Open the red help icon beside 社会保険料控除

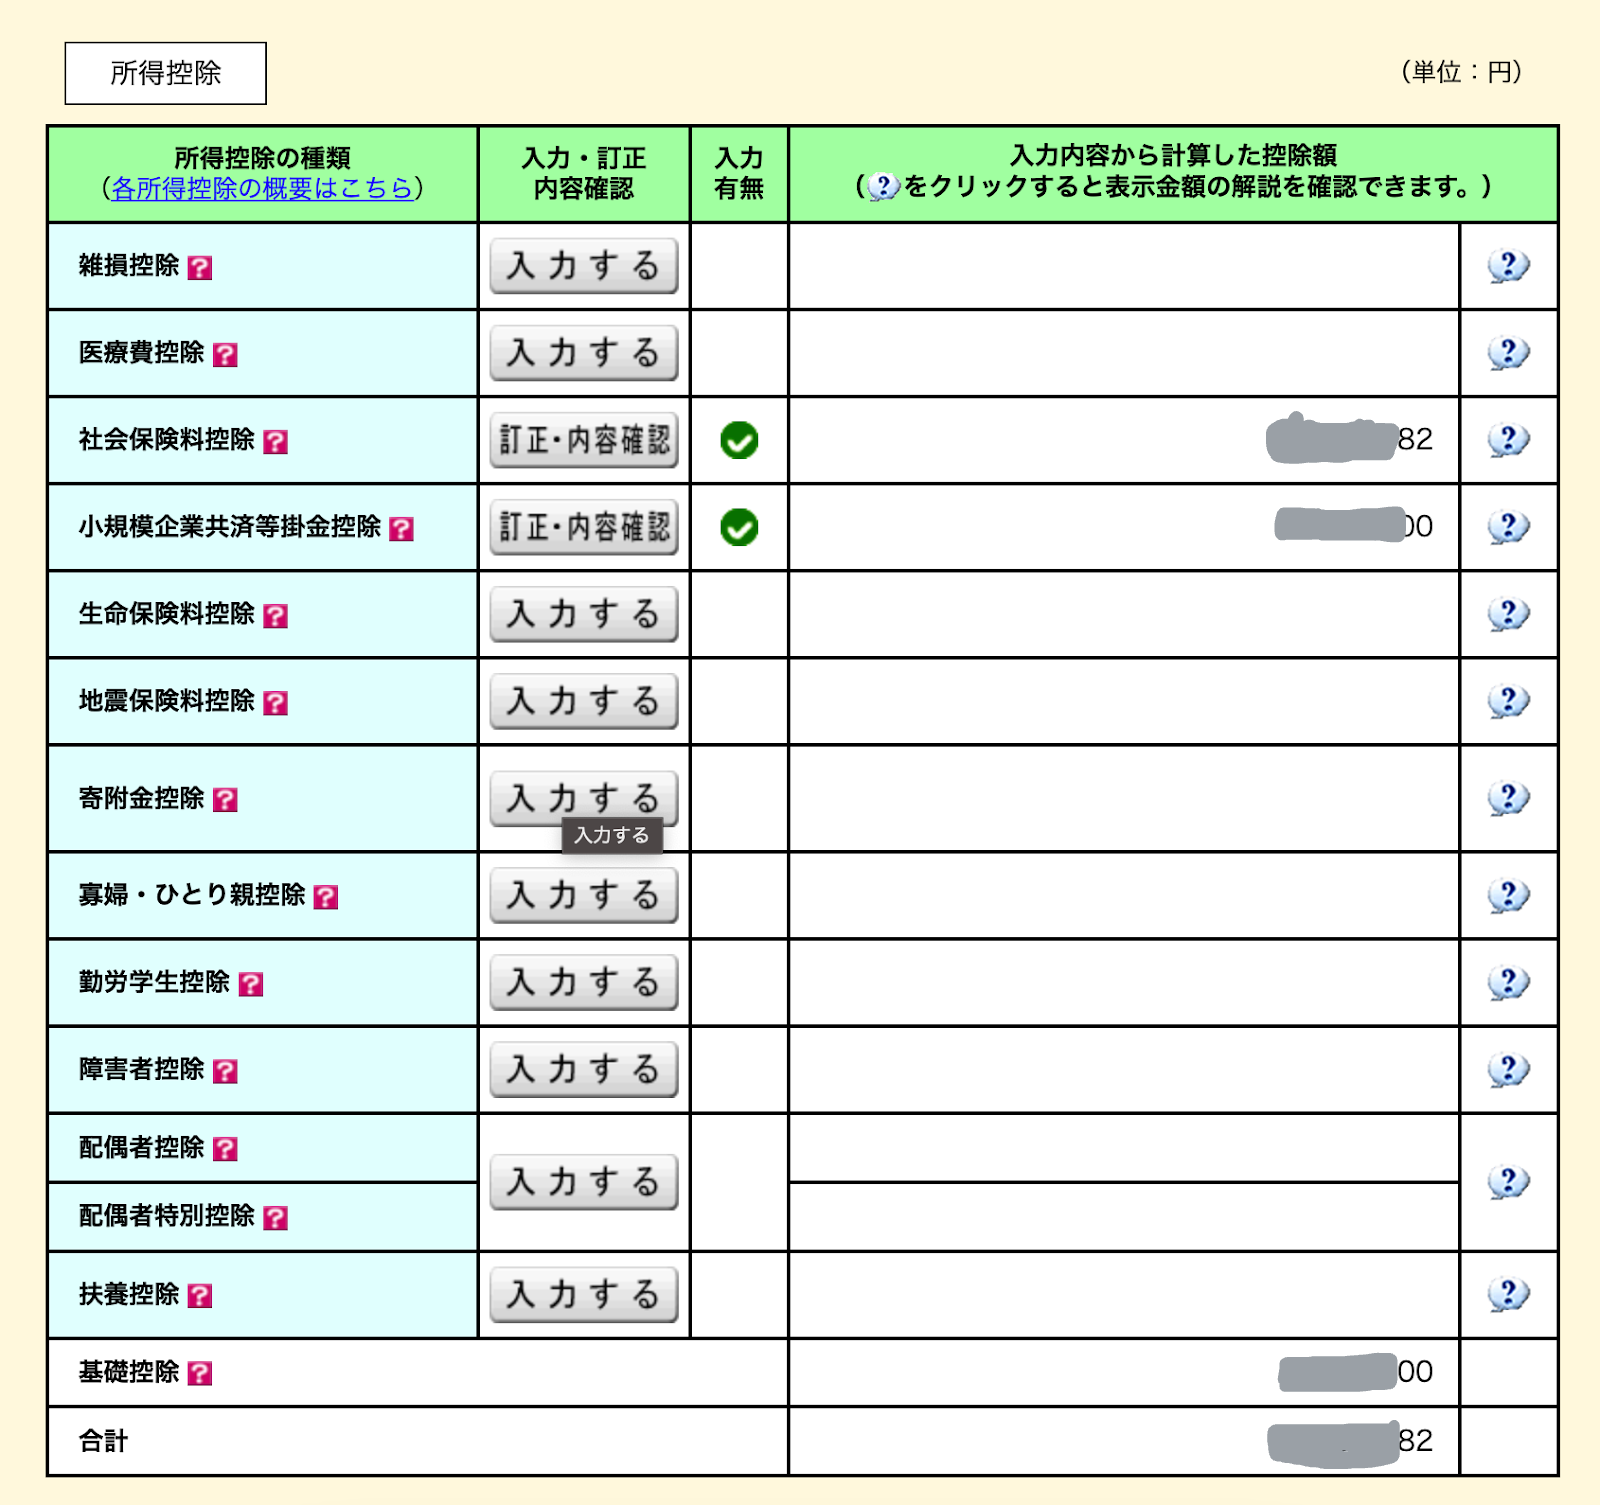275,442
